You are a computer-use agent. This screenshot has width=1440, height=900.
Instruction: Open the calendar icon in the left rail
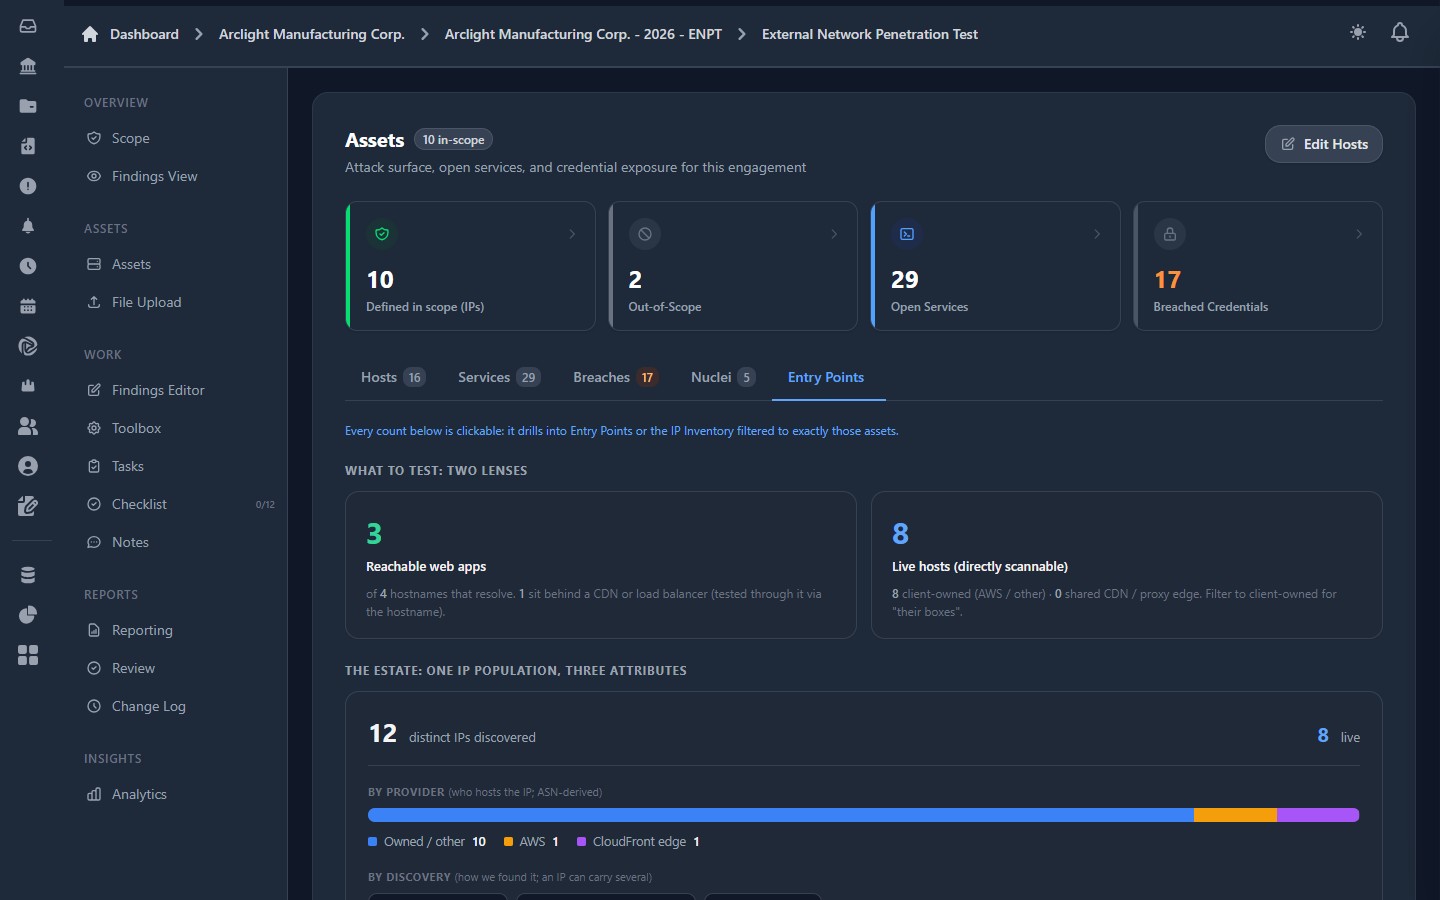[28, 306]
